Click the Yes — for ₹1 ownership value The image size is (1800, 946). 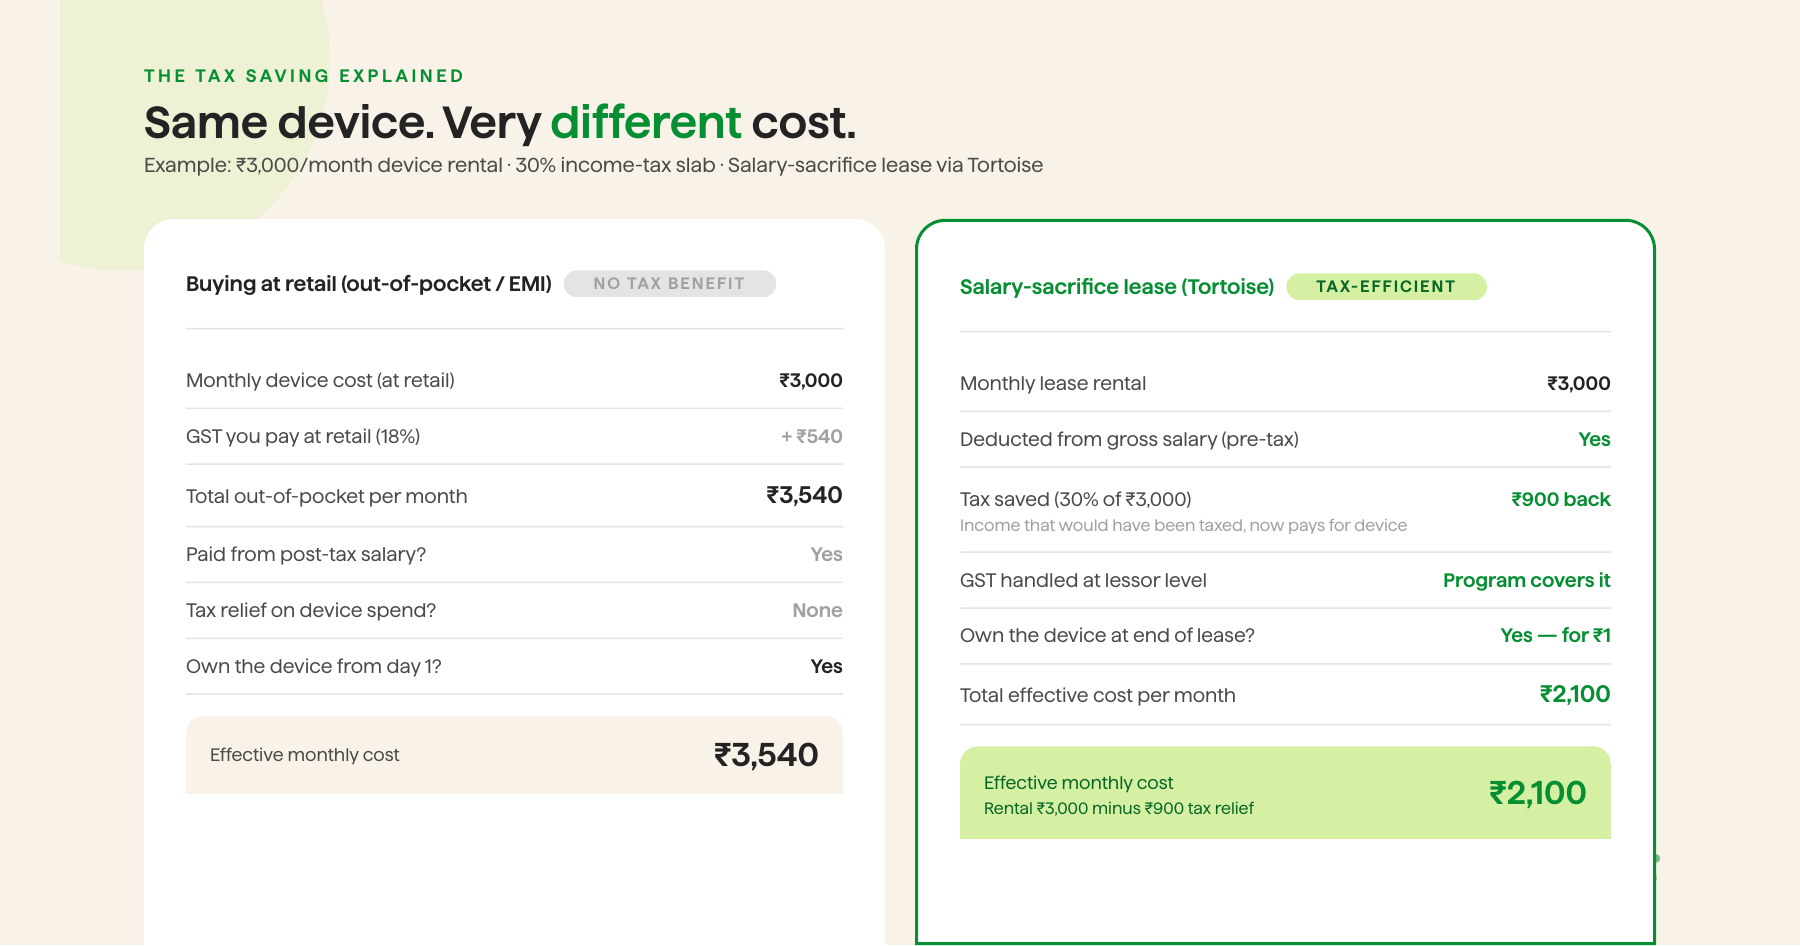coord(1556,635)
